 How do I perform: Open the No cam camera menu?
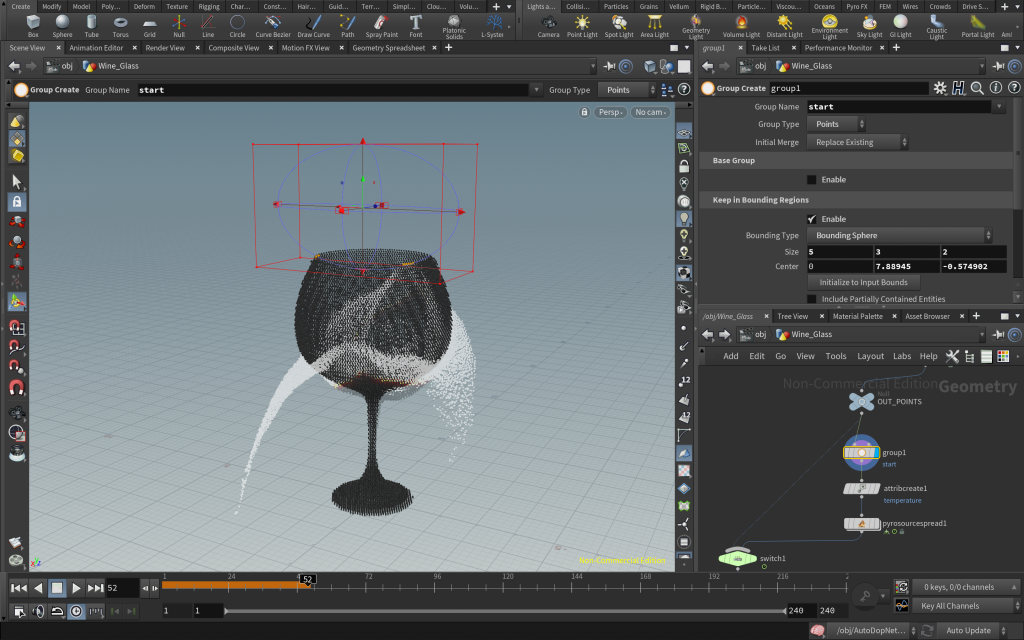coord(650,112)
